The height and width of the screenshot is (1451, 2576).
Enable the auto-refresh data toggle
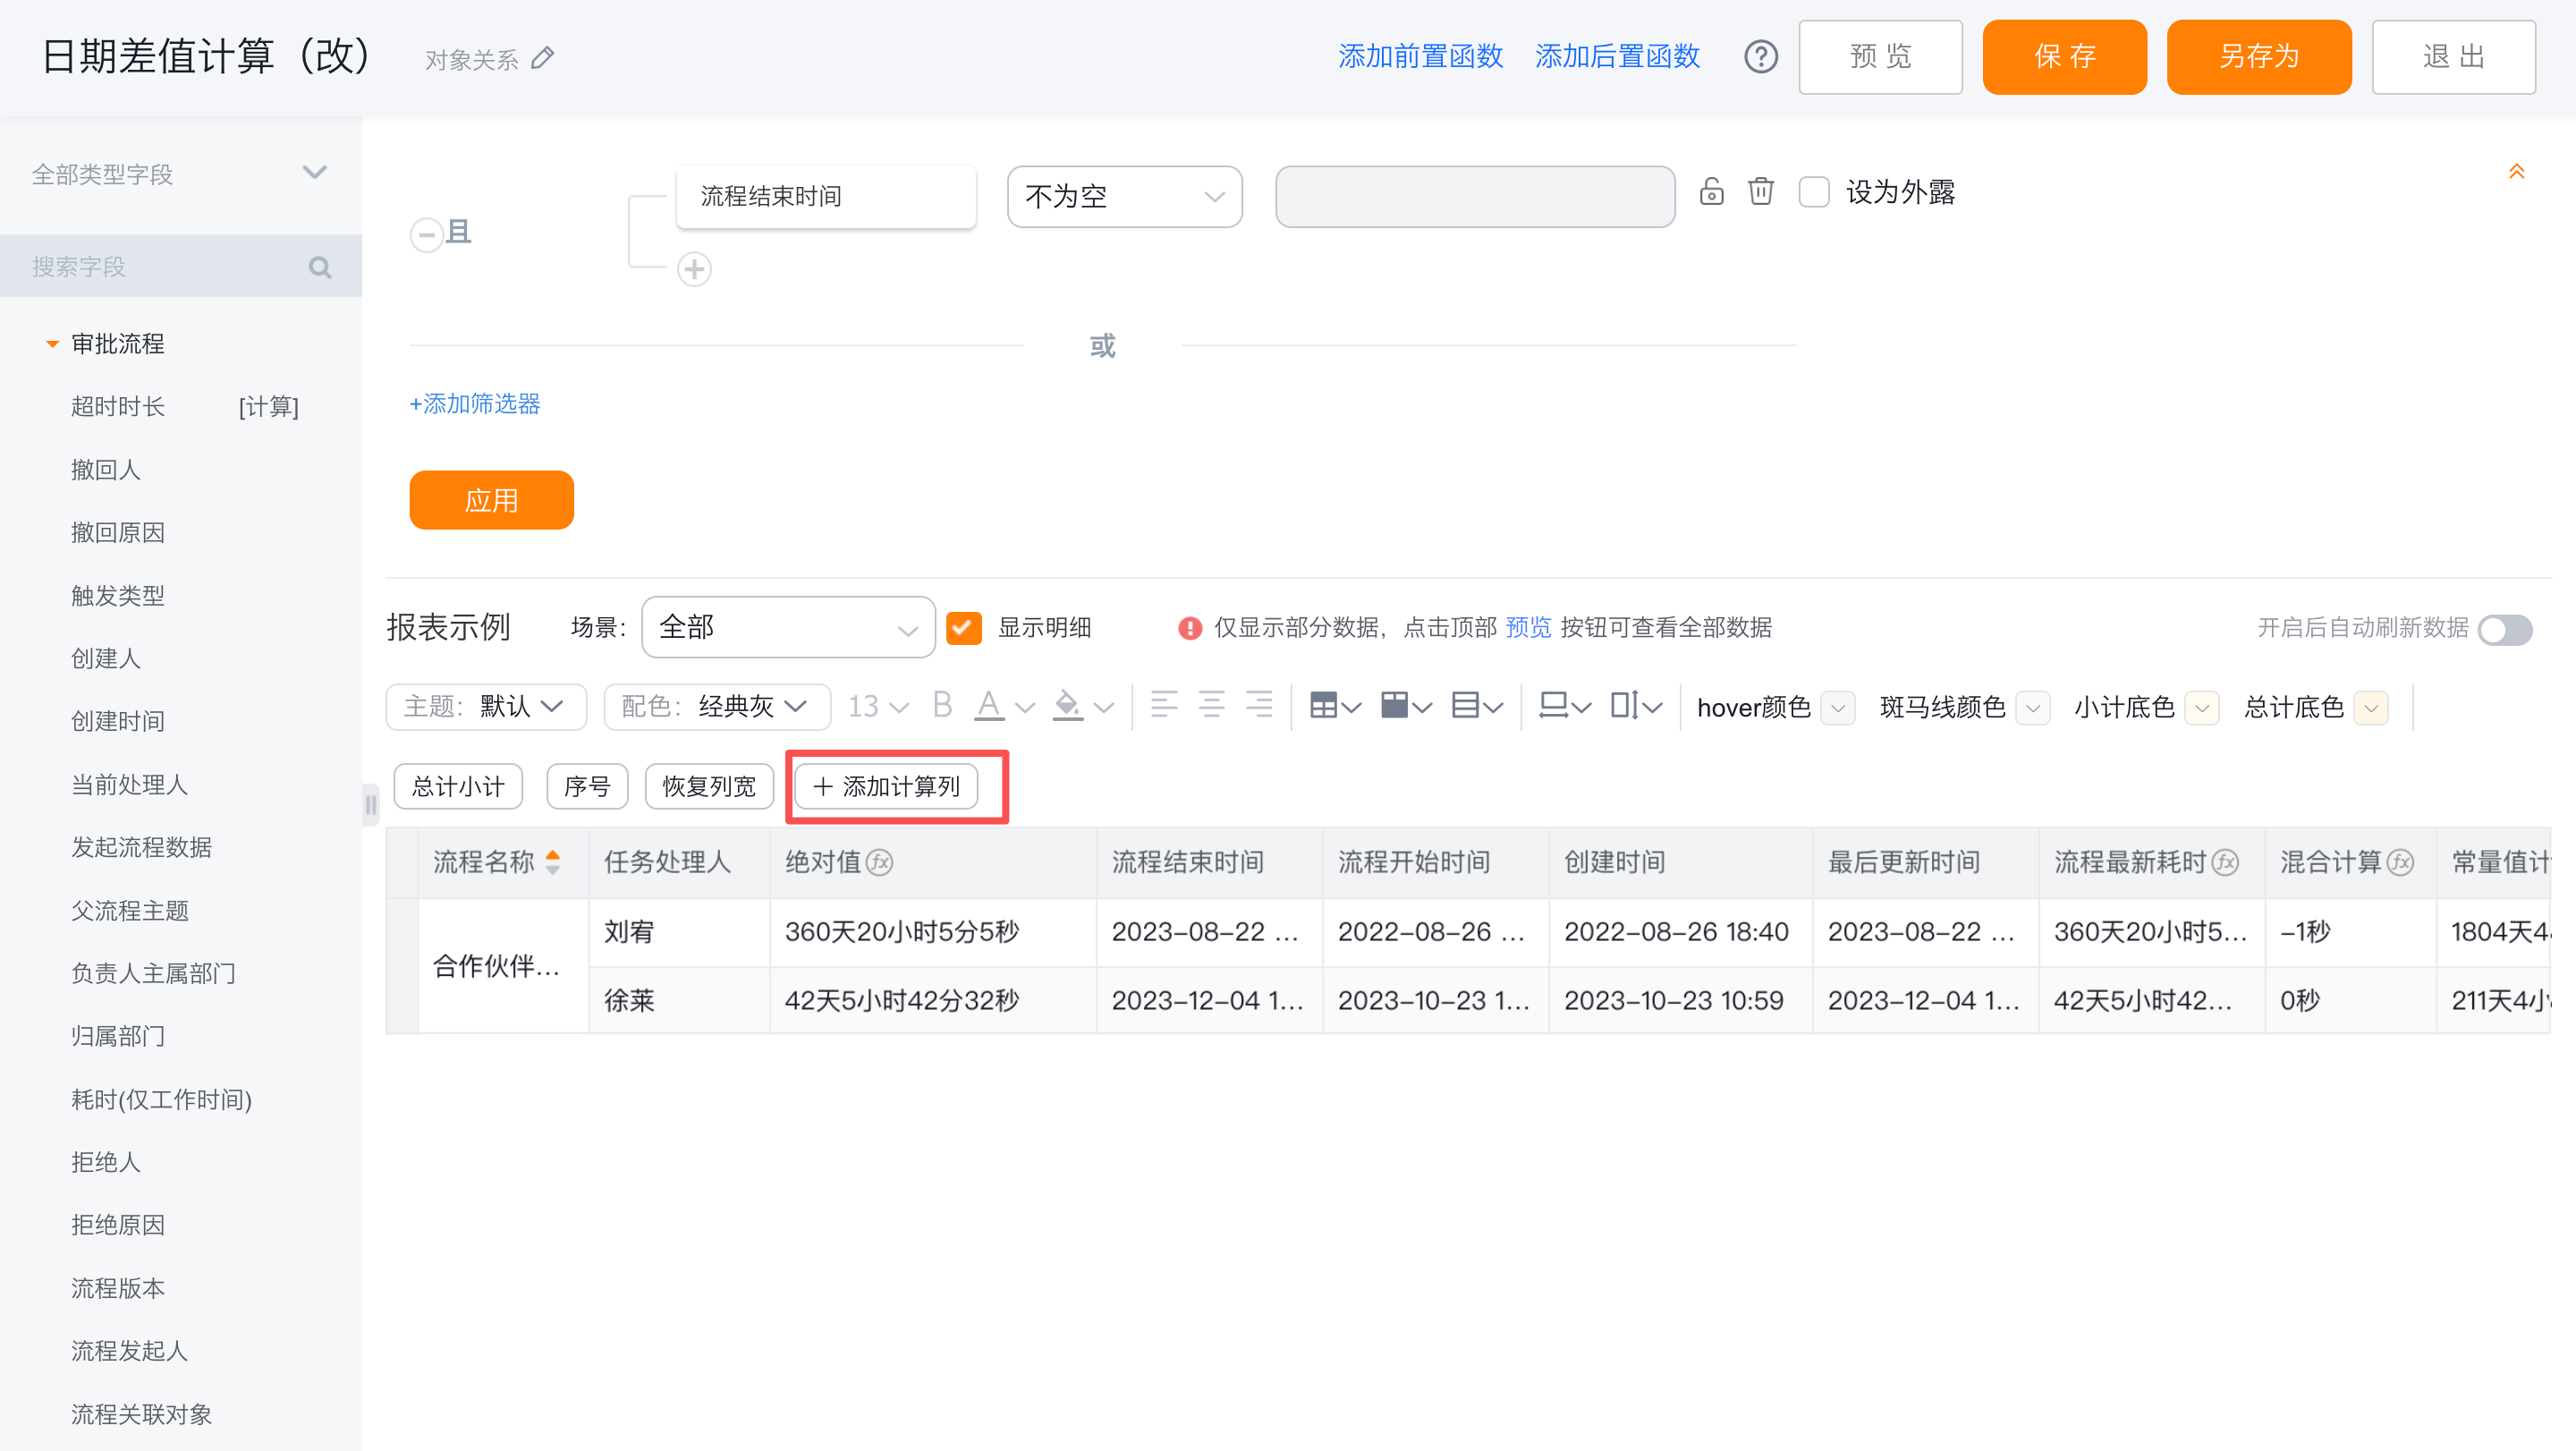click(x=2504, y=630)
